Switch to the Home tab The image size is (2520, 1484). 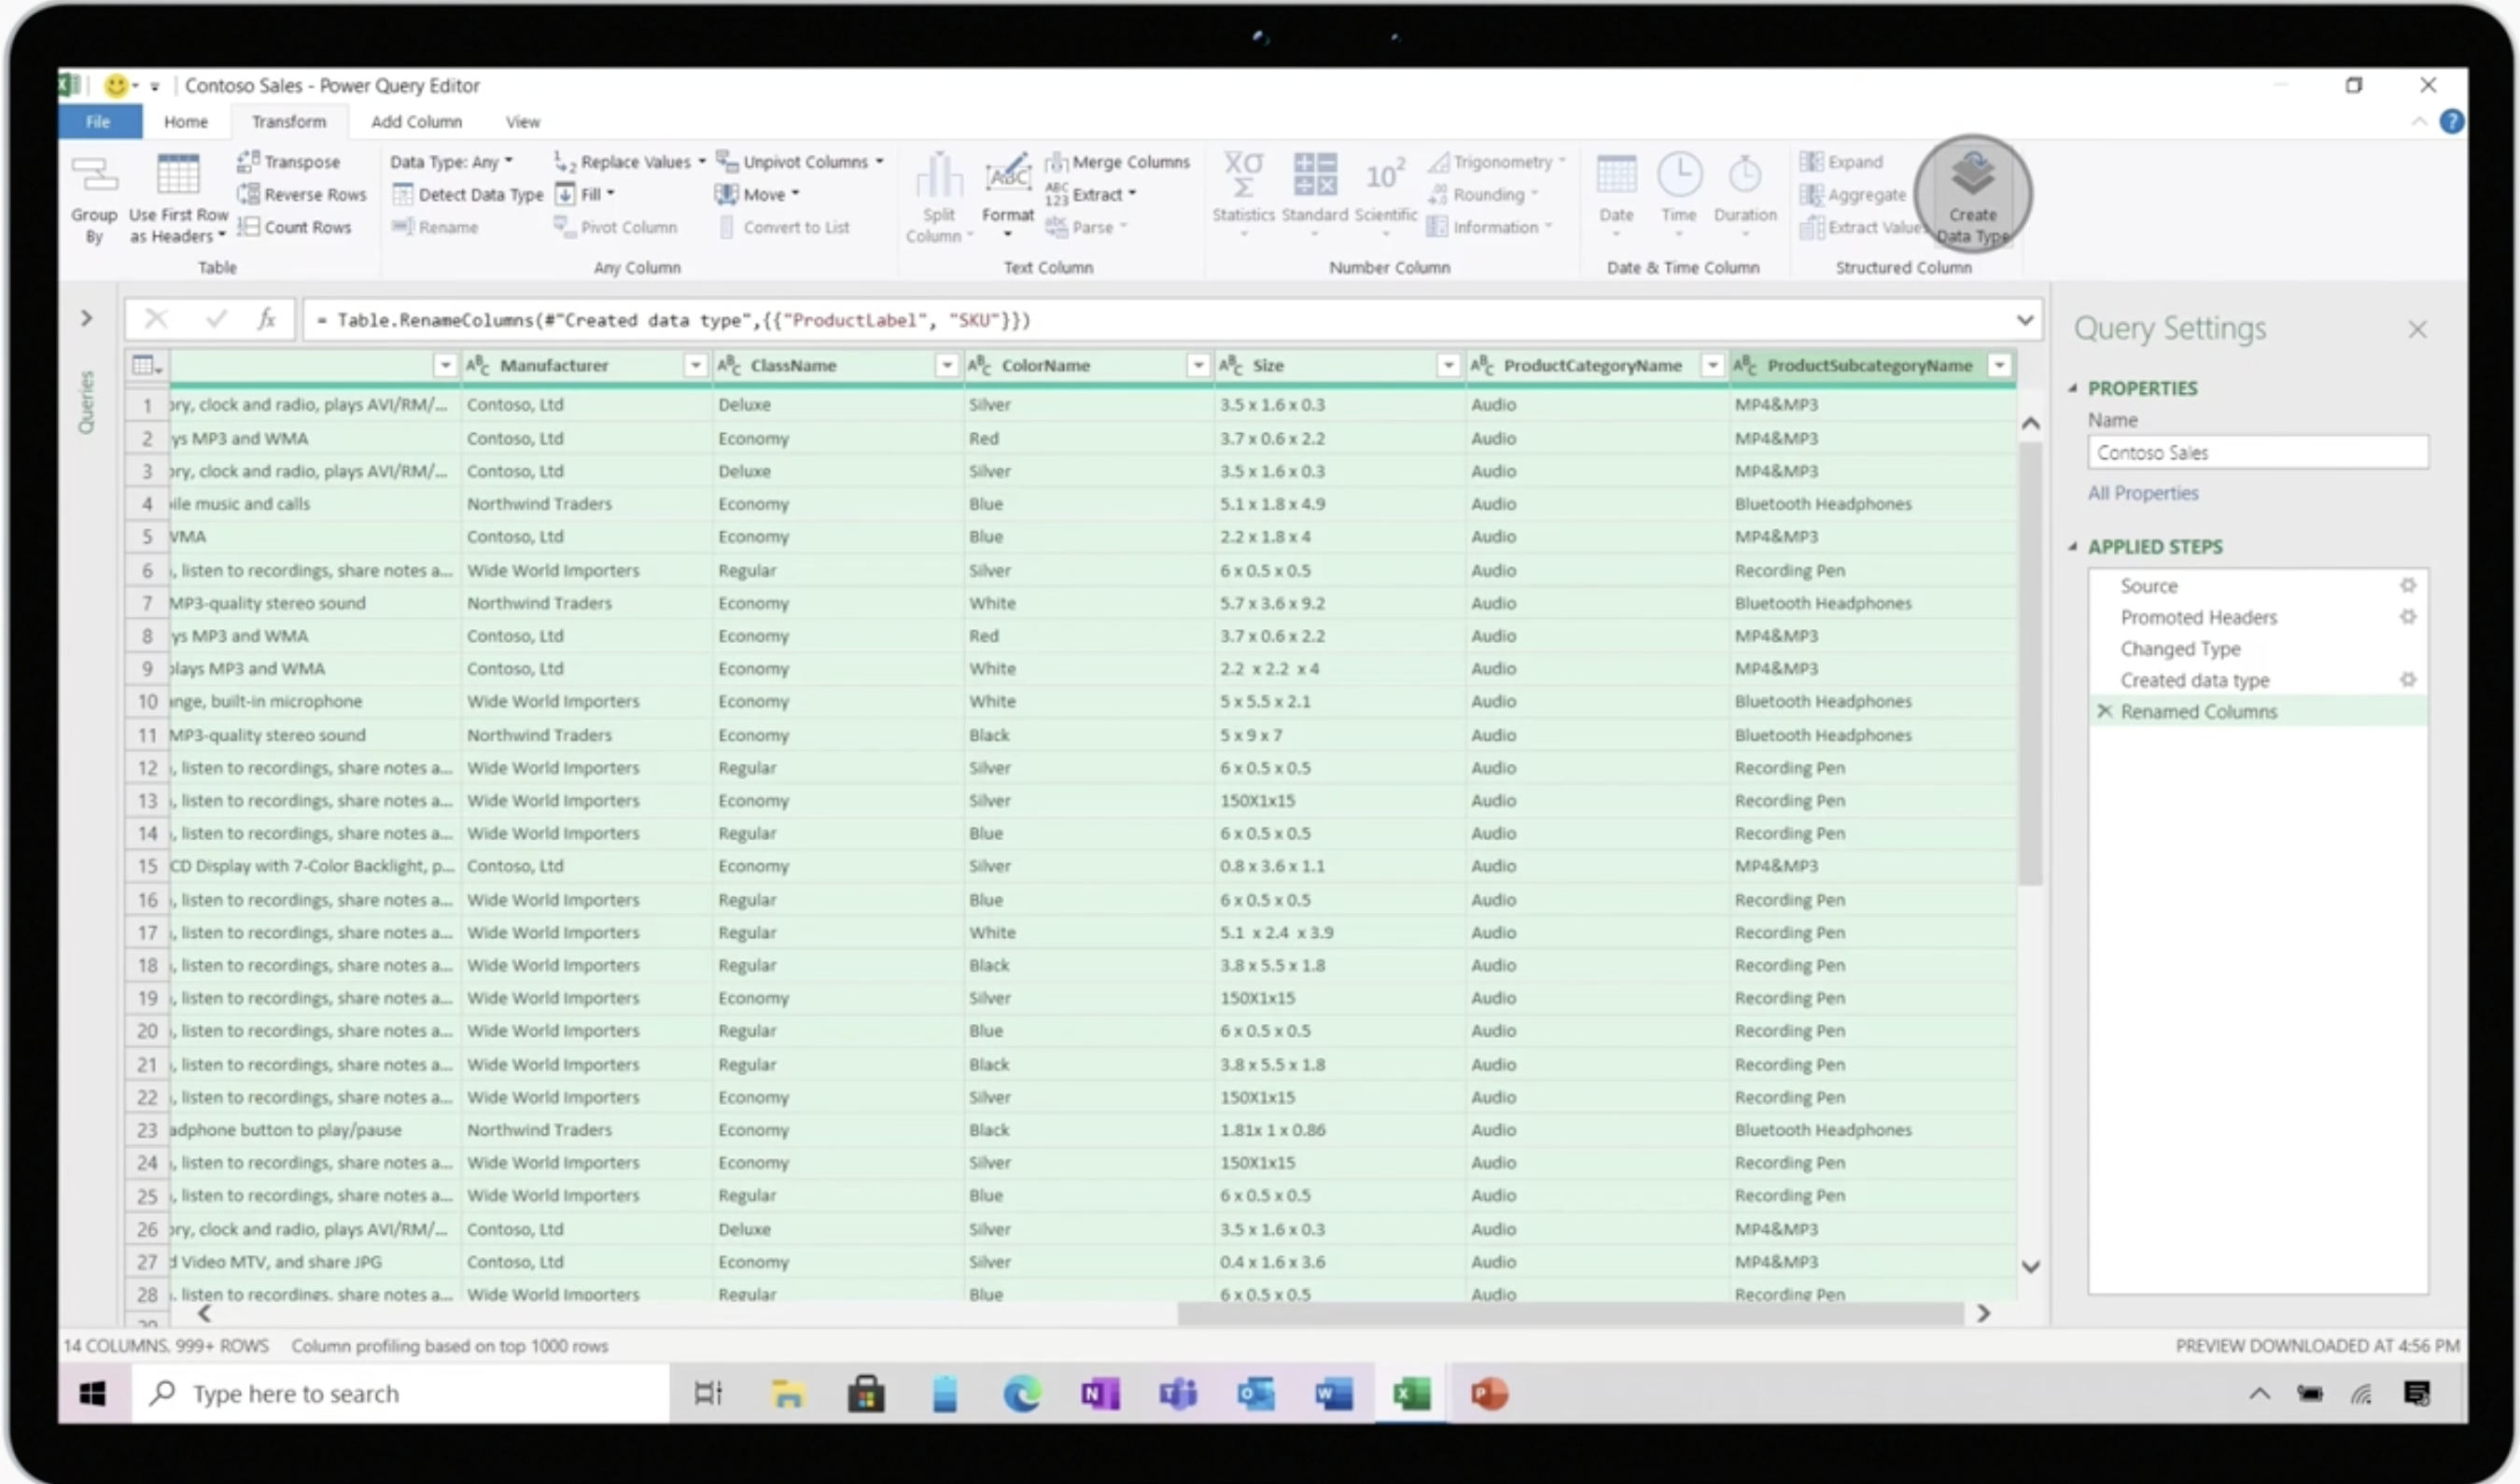click(186, 121)
